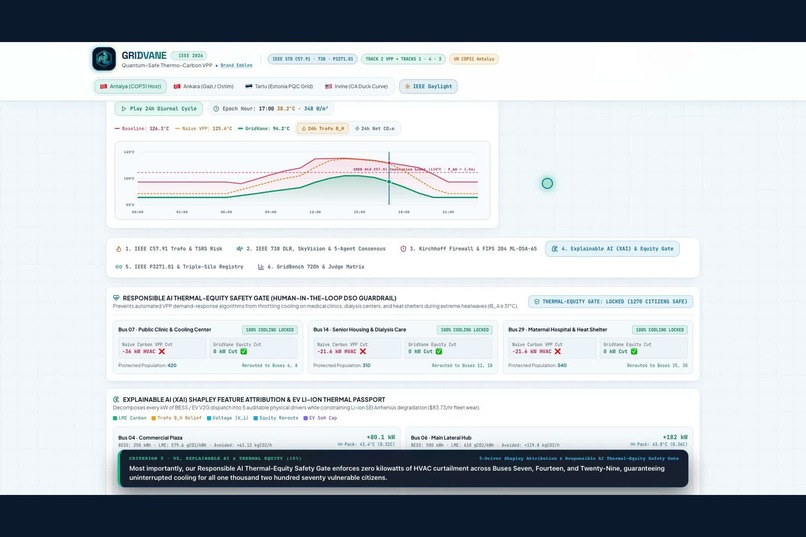Open tab 3 Kirchhoff Firewall & FIPS 204
The height and width of the screenshot is (537, 806).
(468, 249)
